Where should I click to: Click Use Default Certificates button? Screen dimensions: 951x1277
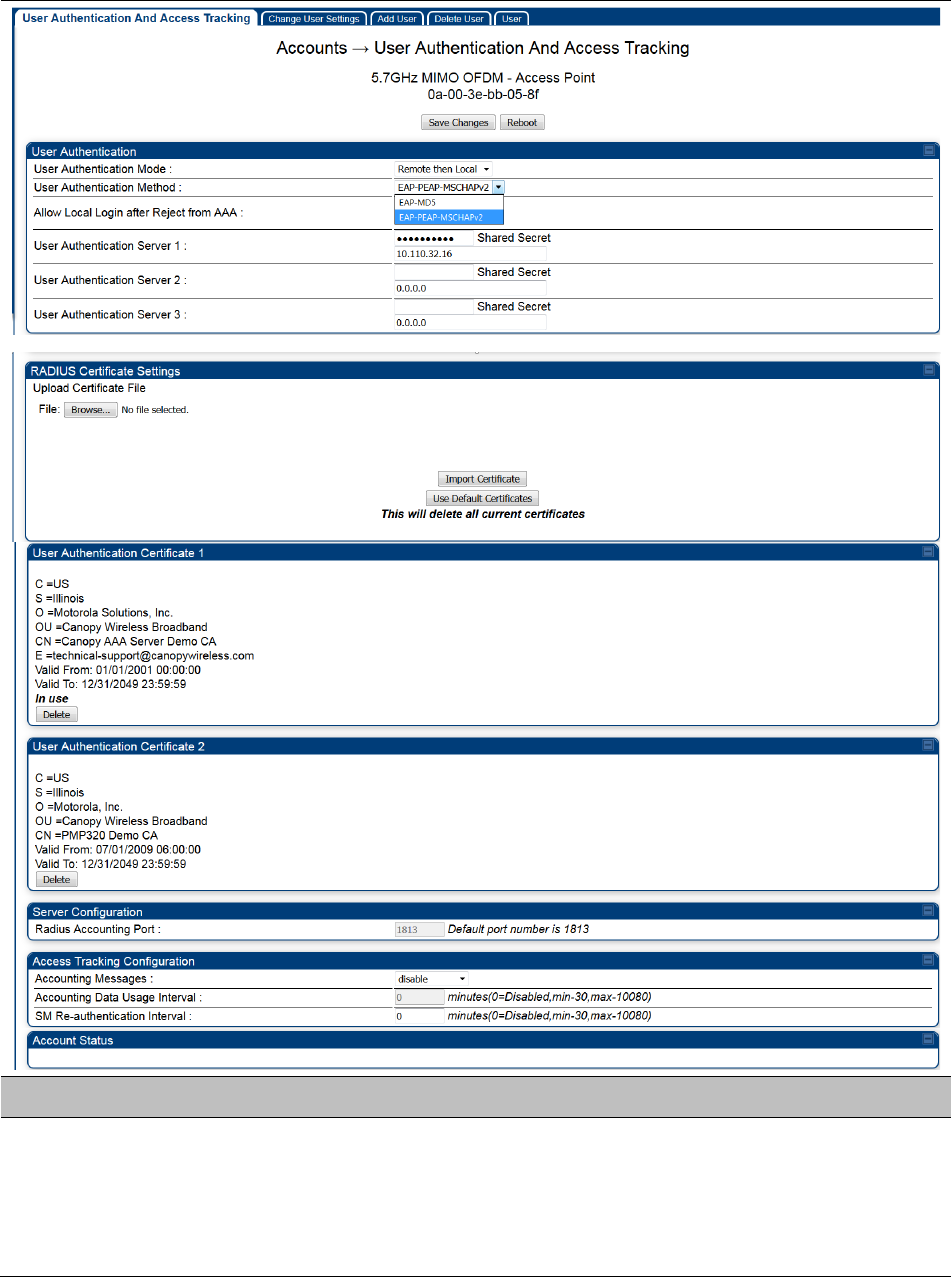pos(483,498)
